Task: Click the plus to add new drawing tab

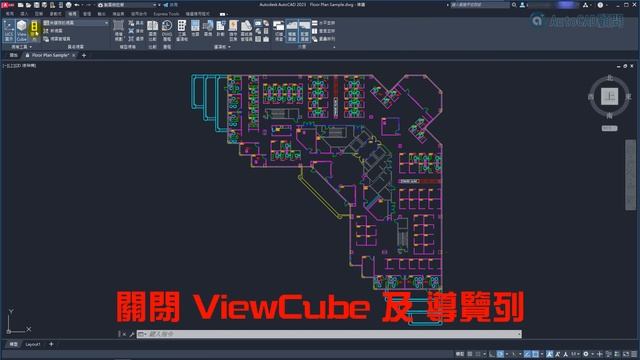Action: click(84, 55)
